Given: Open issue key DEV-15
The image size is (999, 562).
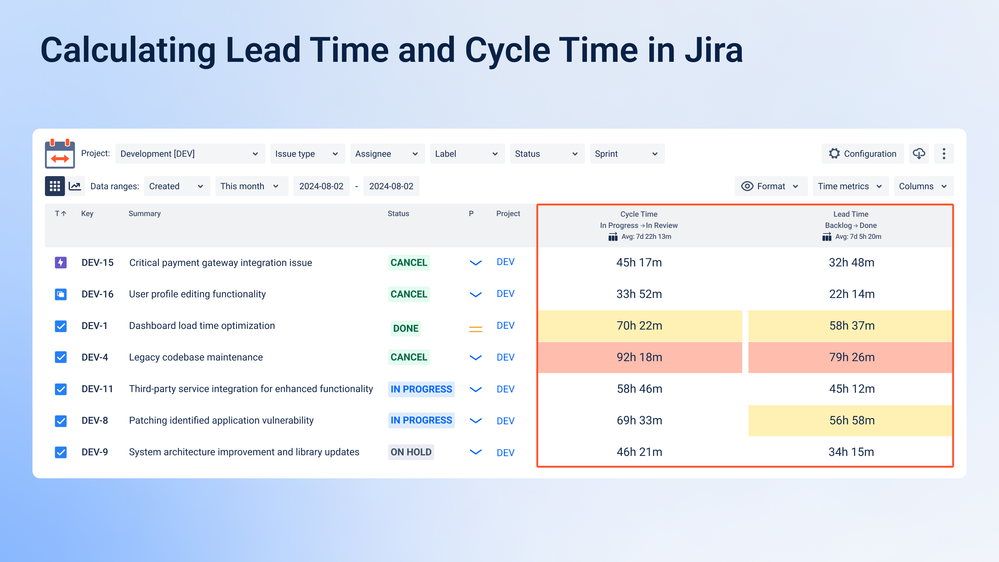Looking at the screenshot, I should 97,263.
